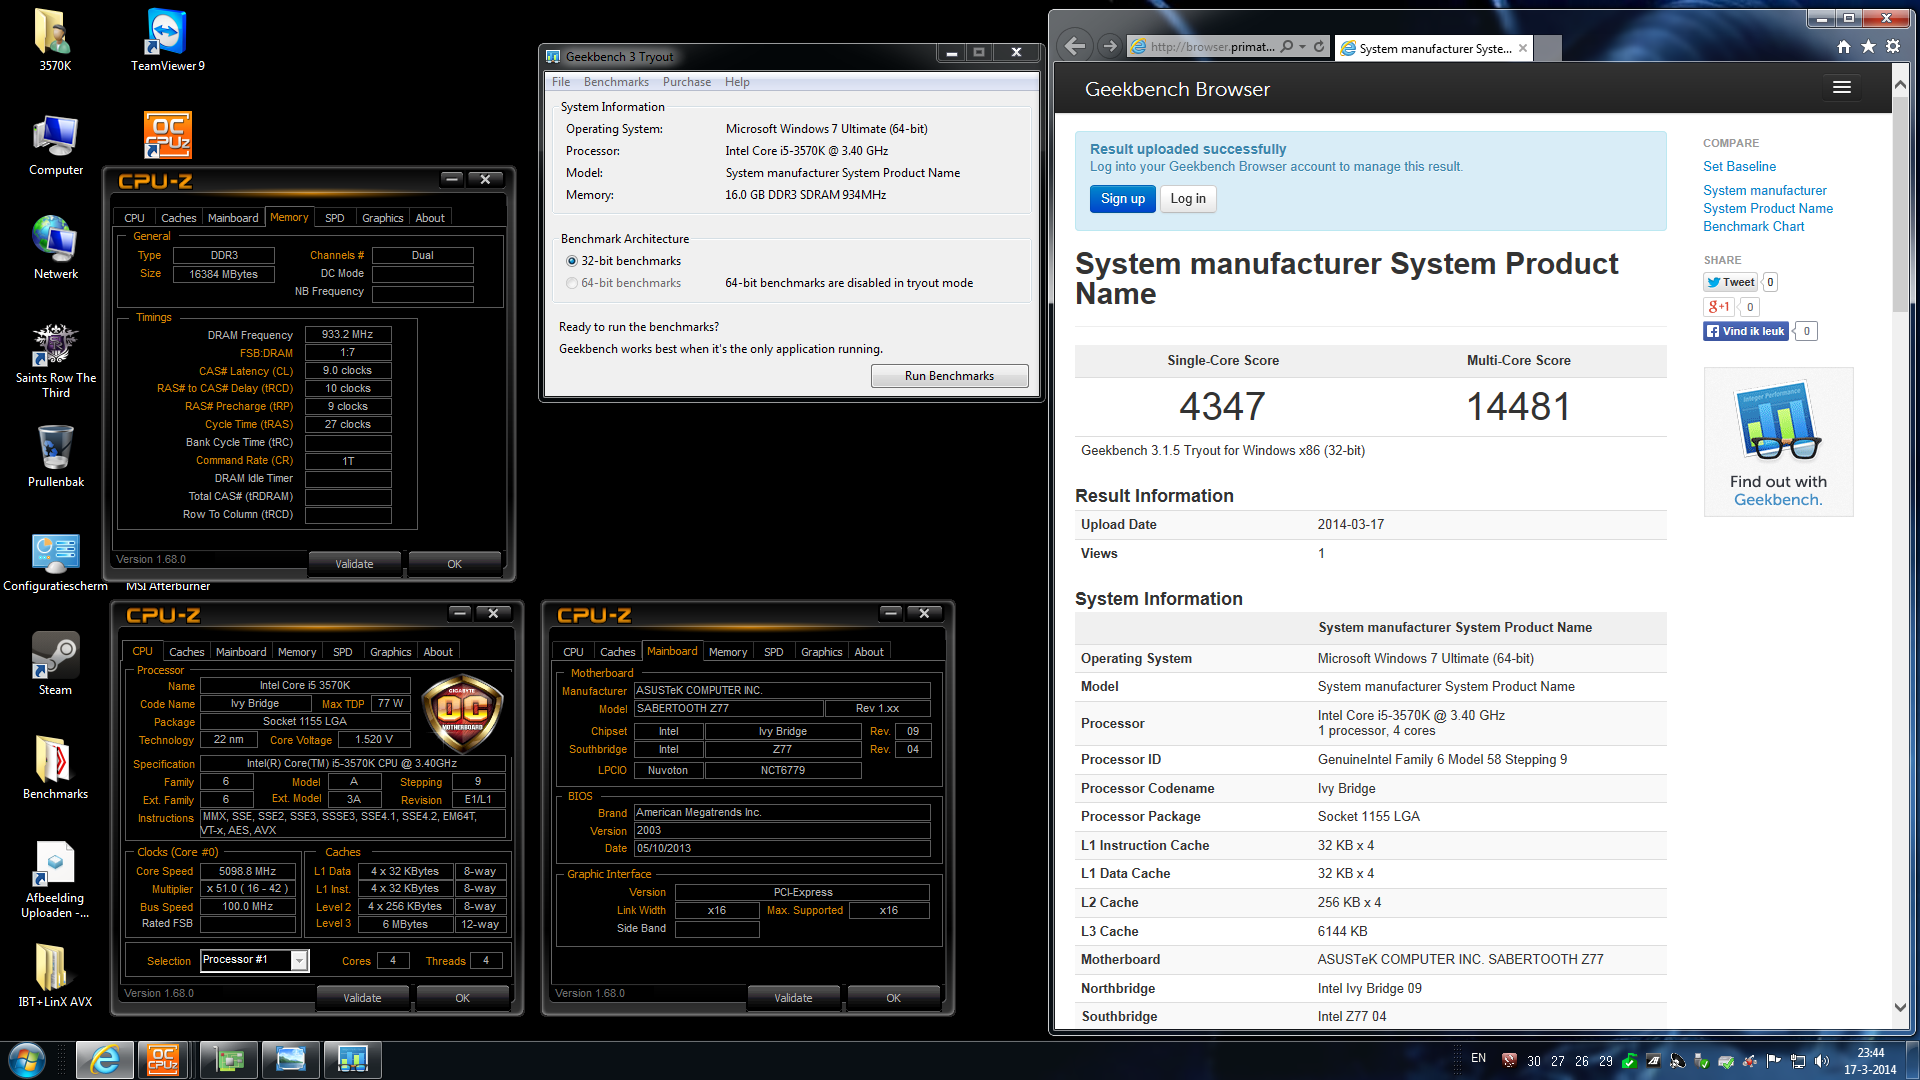The width and height of the screenshot is (1920, 1080).
Task: Go back in Internet Explorer
Action: (x=1075, y=46)
